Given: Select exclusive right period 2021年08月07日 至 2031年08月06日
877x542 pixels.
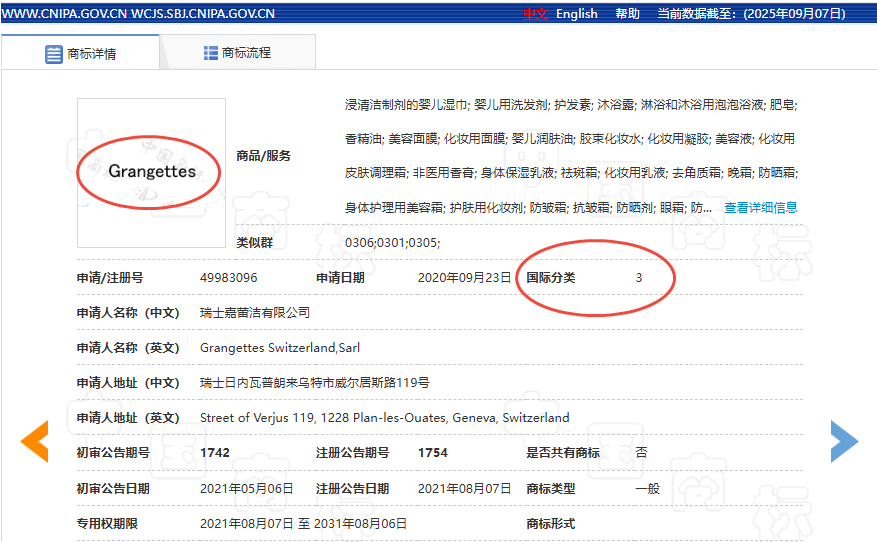Looking at the screenshot, I should pos(303,524).
